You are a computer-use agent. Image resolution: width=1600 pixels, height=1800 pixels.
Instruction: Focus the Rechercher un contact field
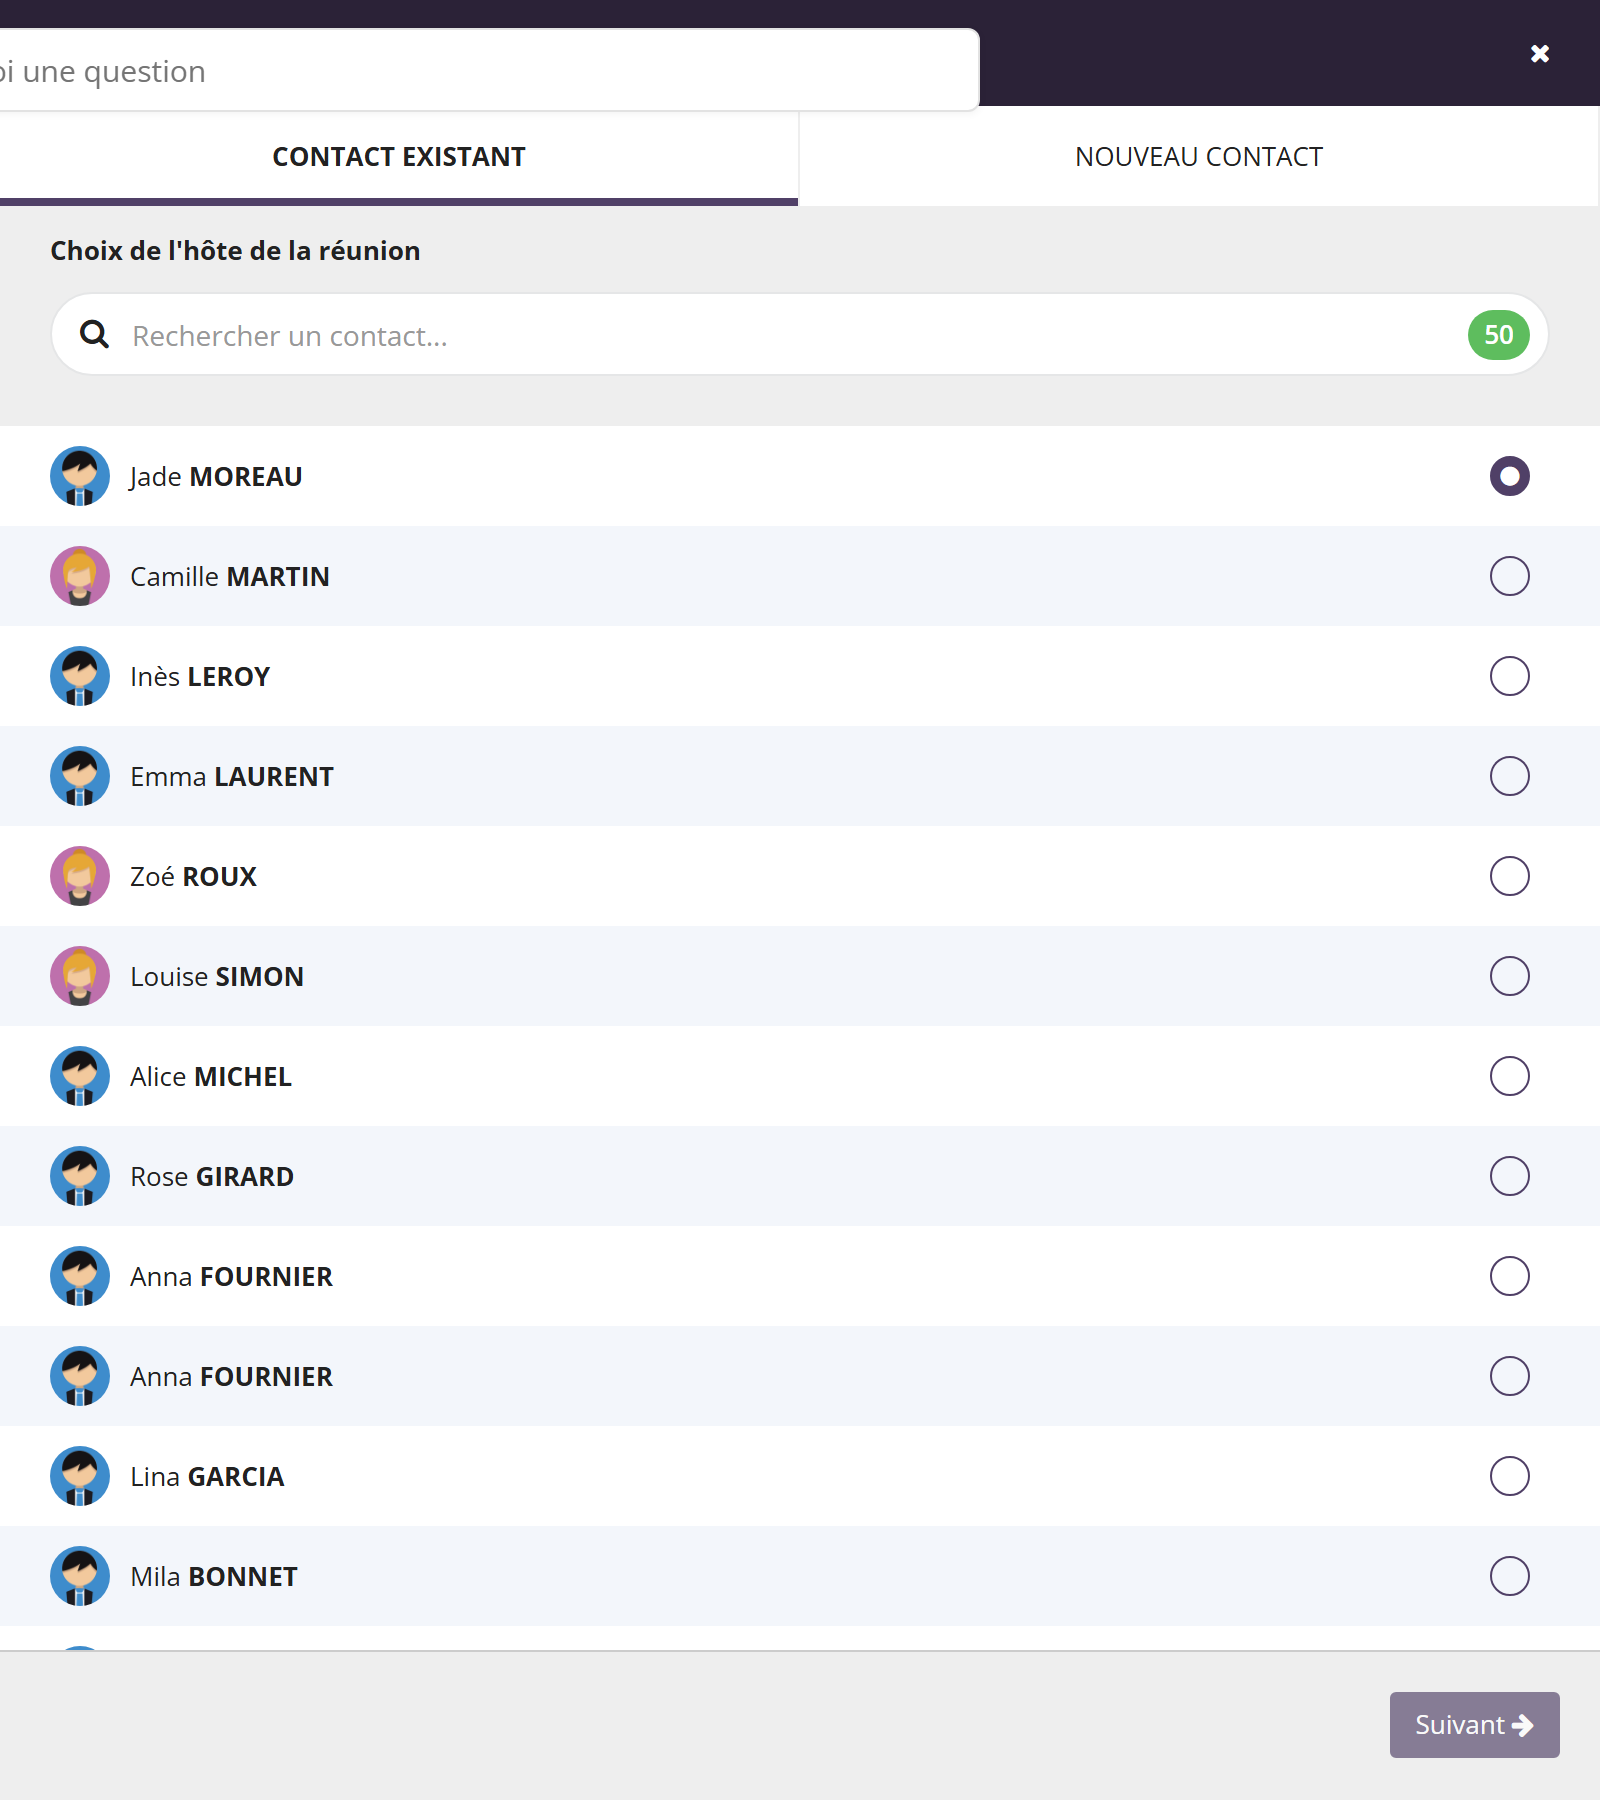click(800, 335)
